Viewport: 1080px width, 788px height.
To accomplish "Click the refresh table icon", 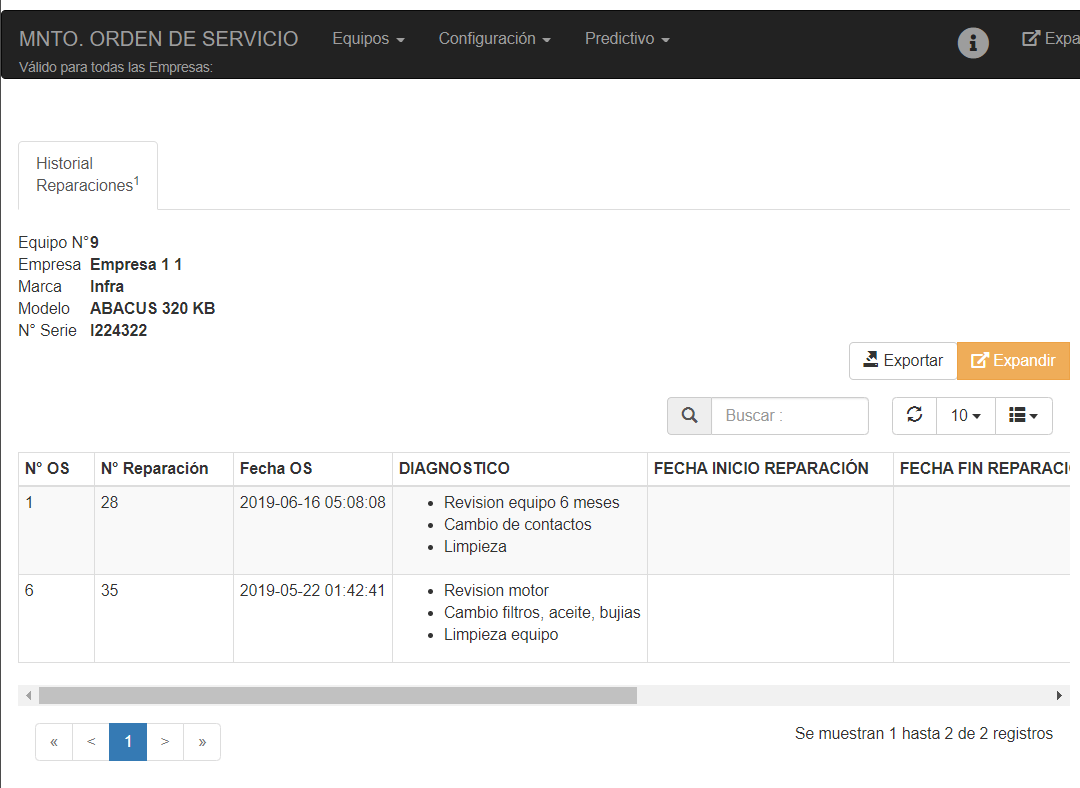I will [x=914, y=416].
